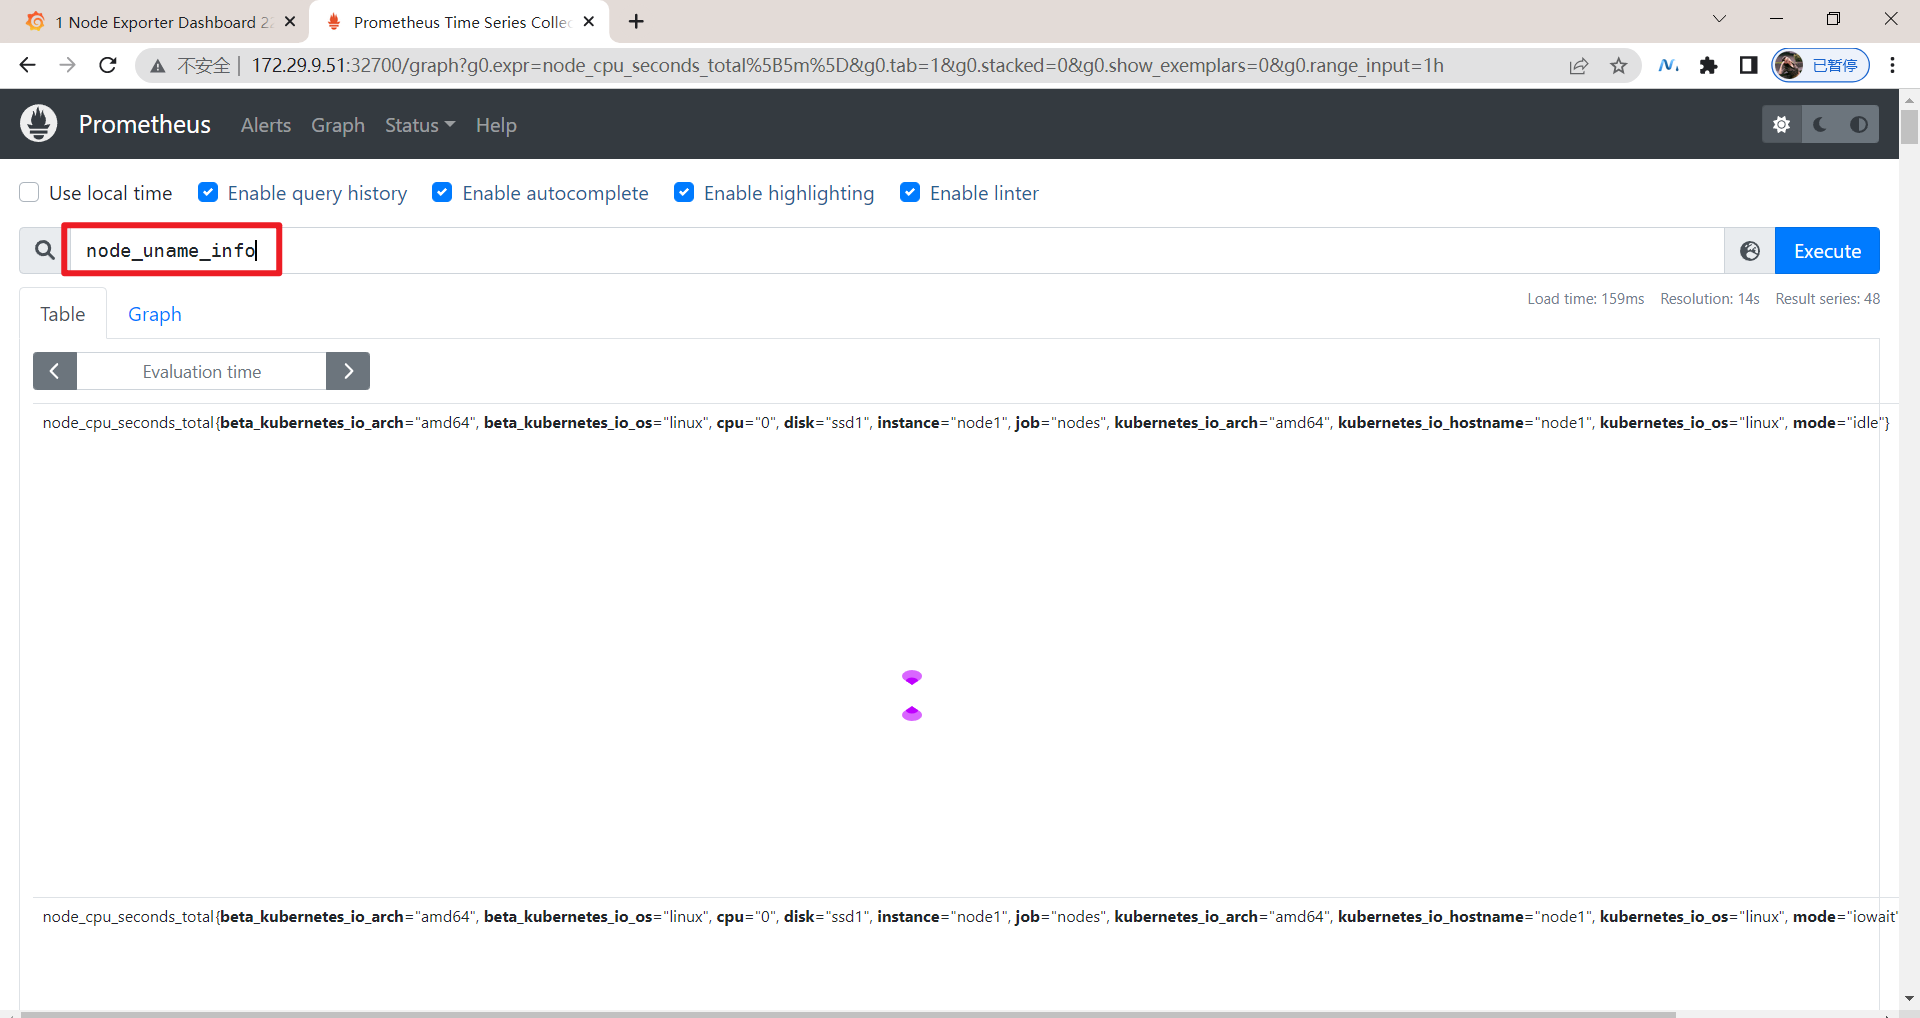This screenshot has width=1920, height=1018.
Task: Disable Enable autocomplete checkbox
Action: tap(442, 192)
